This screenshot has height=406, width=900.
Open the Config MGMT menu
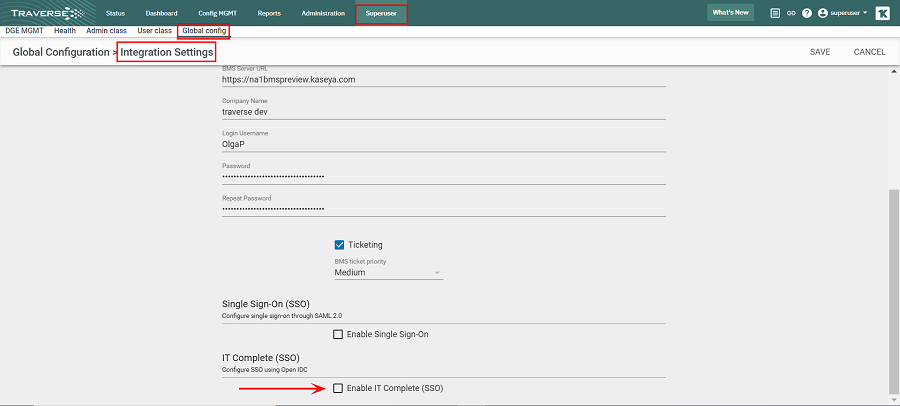tap(218, 13)
